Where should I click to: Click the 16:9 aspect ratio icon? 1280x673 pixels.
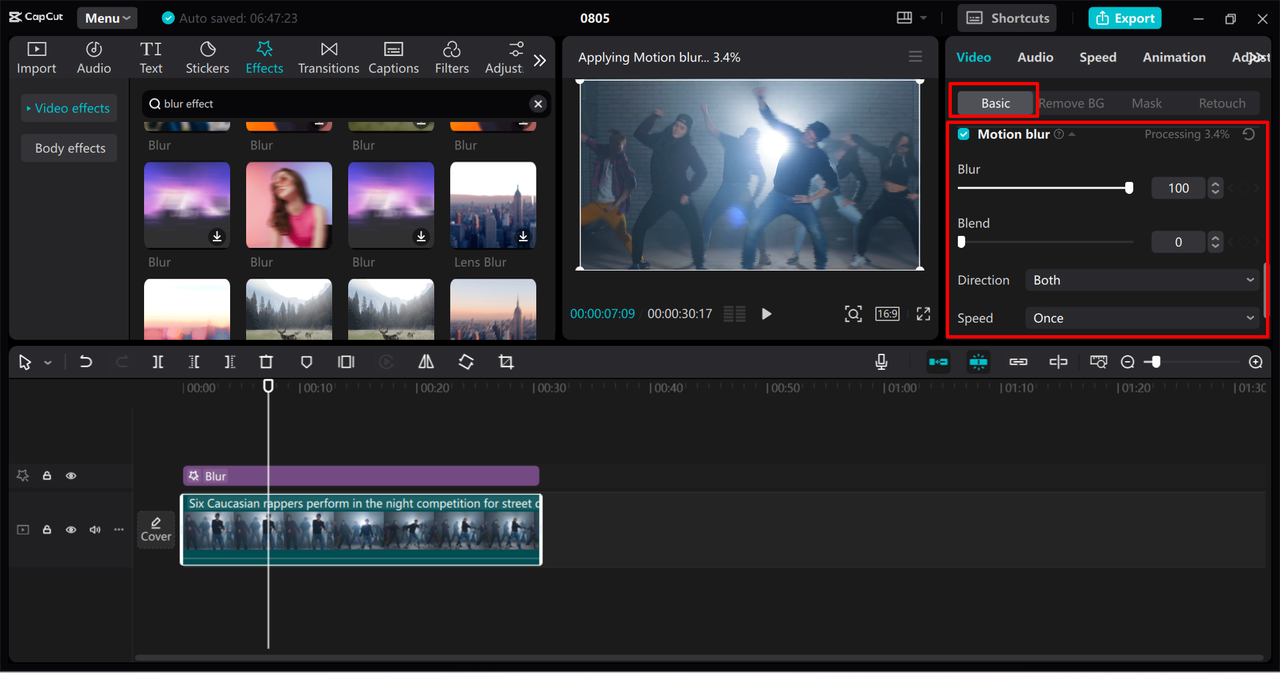(887, 314)
